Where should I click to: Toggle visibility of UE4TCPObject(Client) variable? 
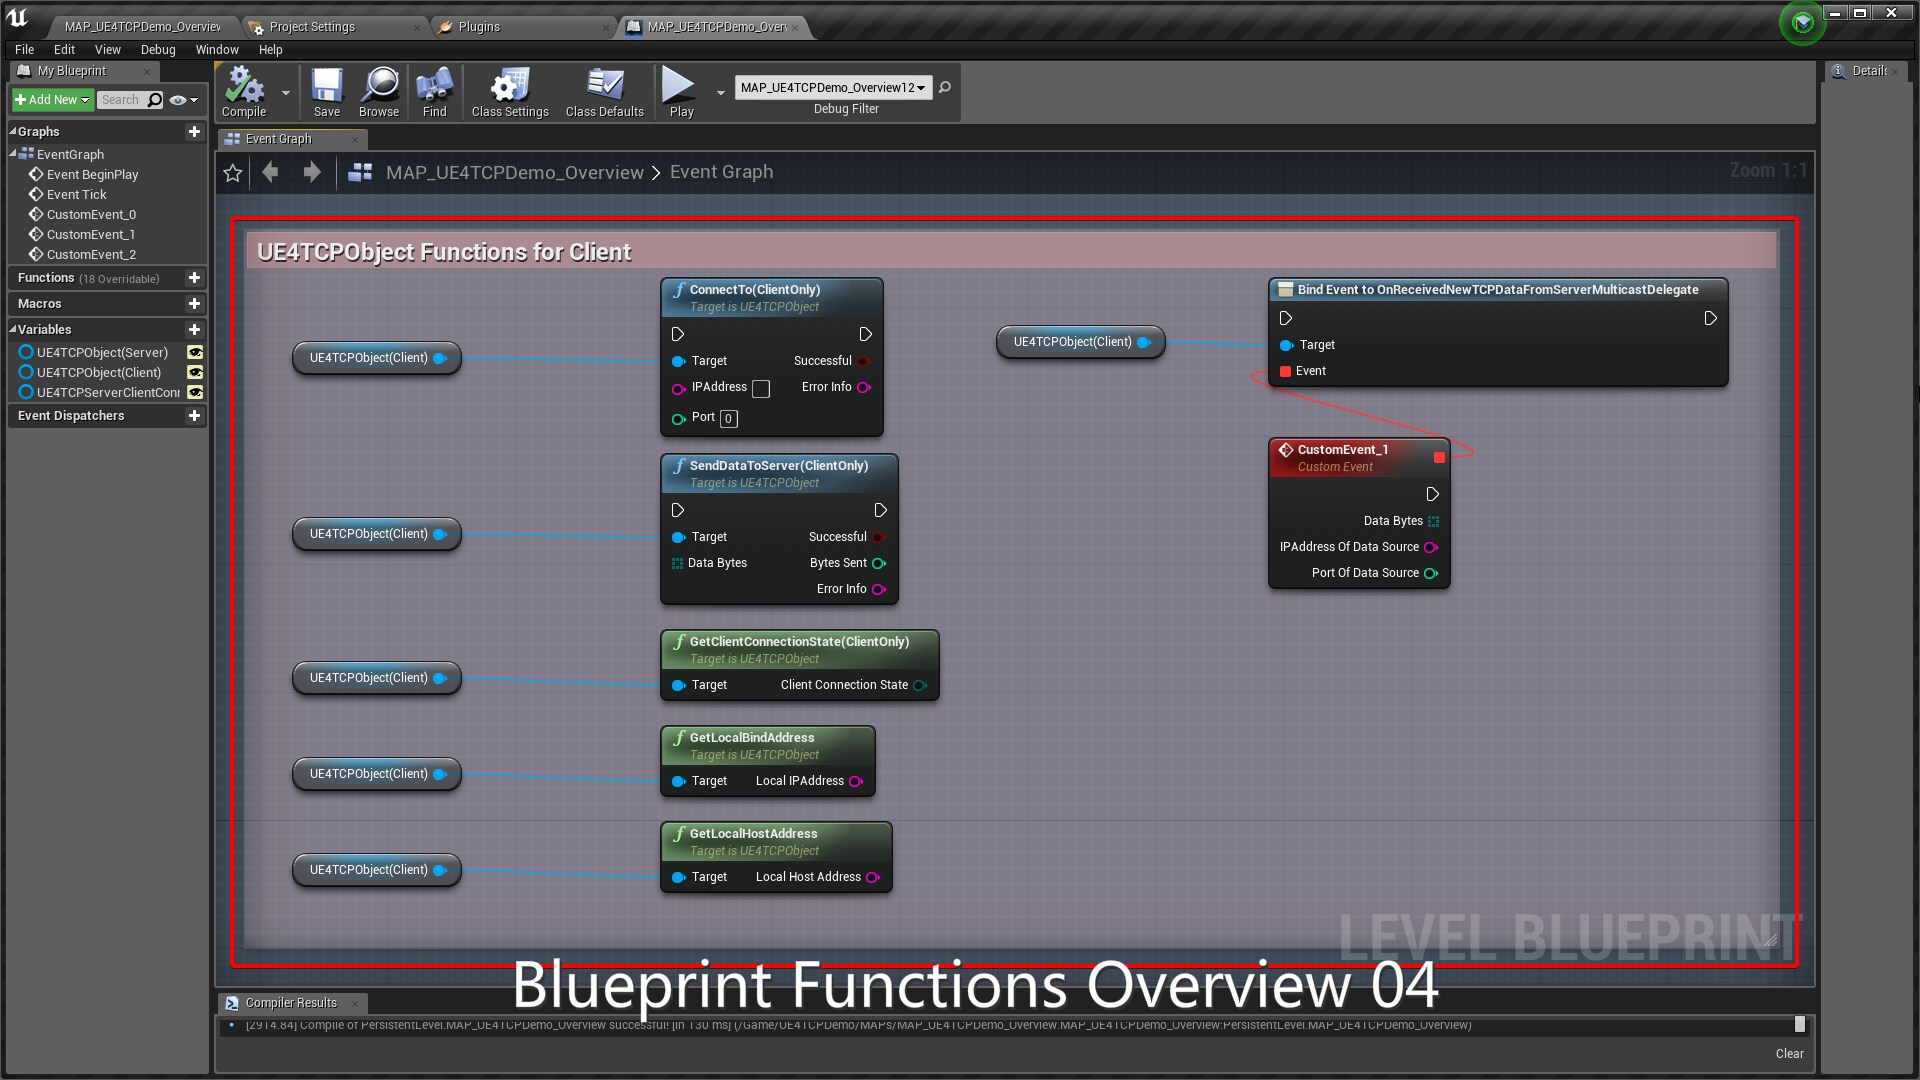click(195, 372)
